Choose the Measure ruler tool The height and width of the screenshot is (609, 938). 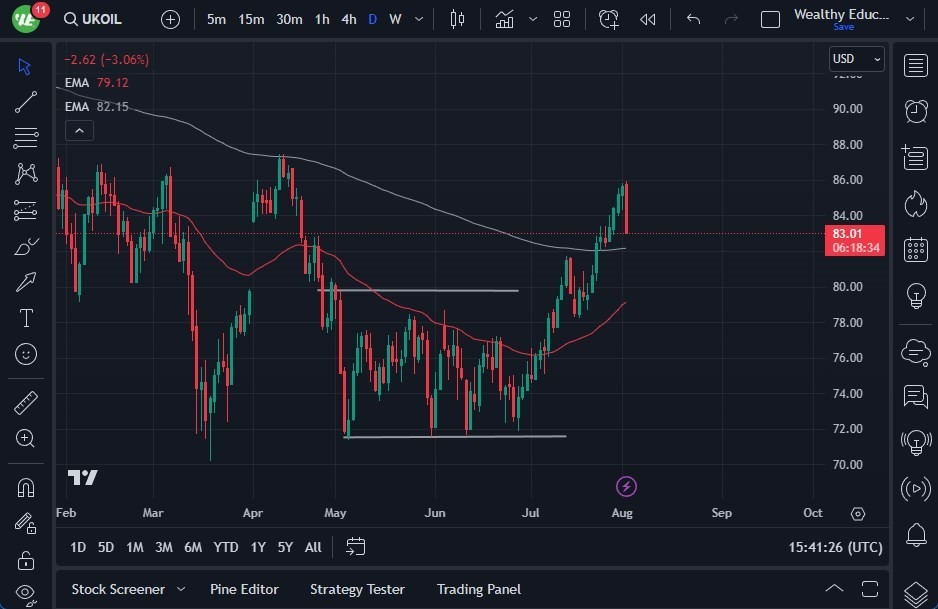26,403
